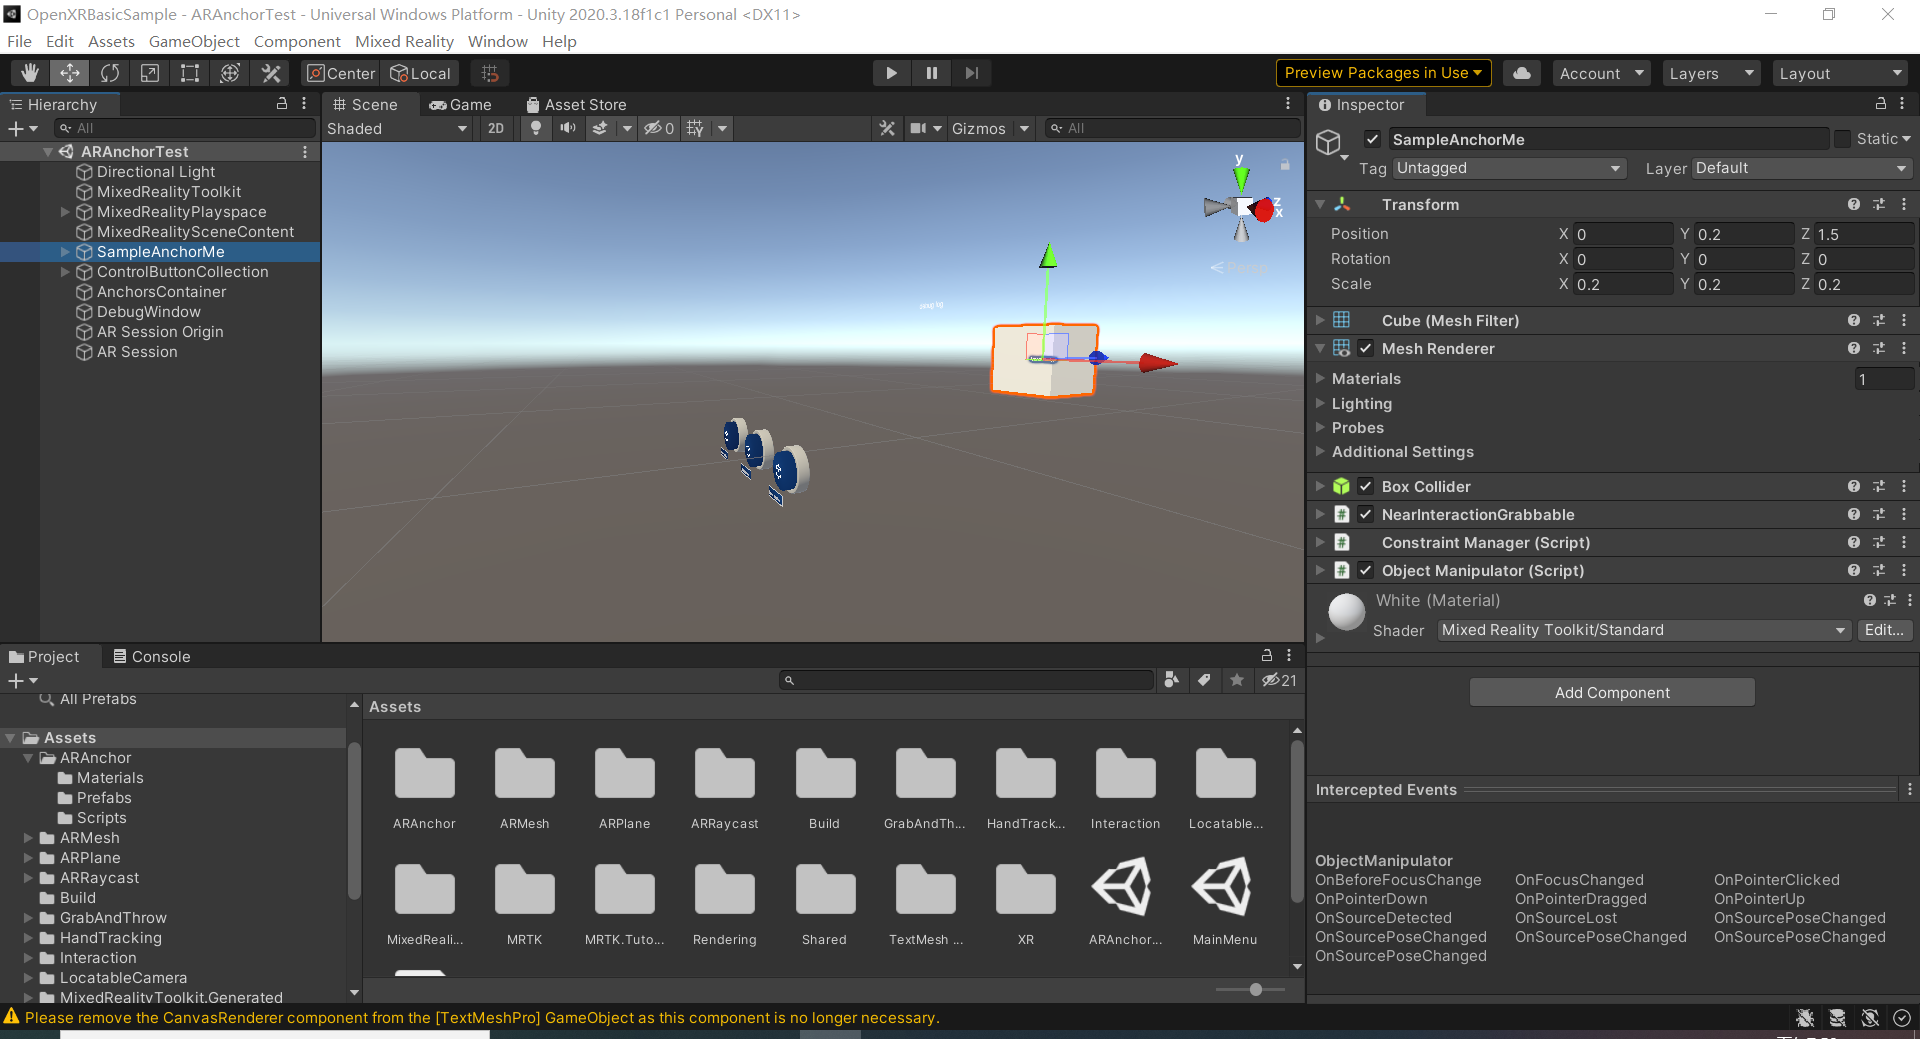
Task: Toggle 2D view mode
Action: pos(496,128)
